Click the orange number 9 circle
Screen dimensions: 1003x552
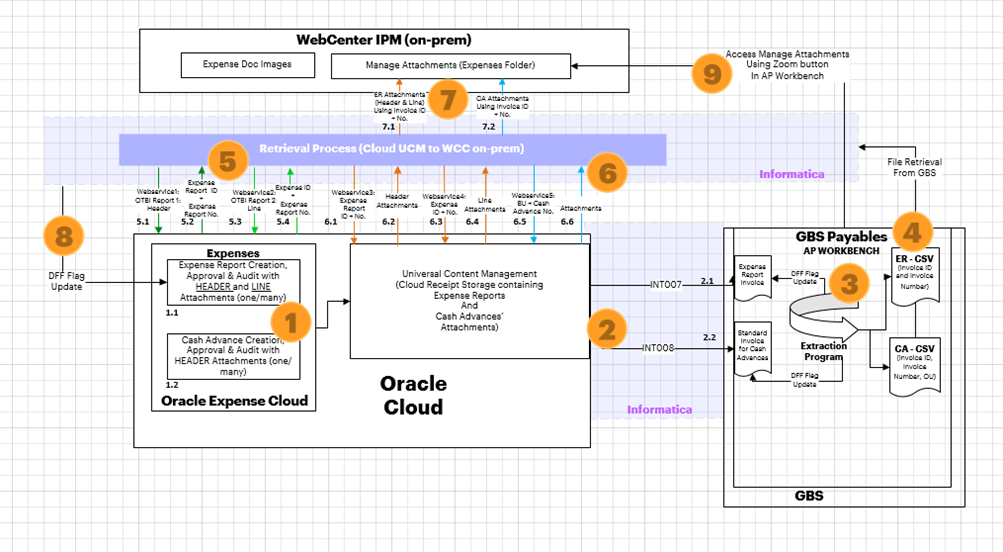coord(711,73)
